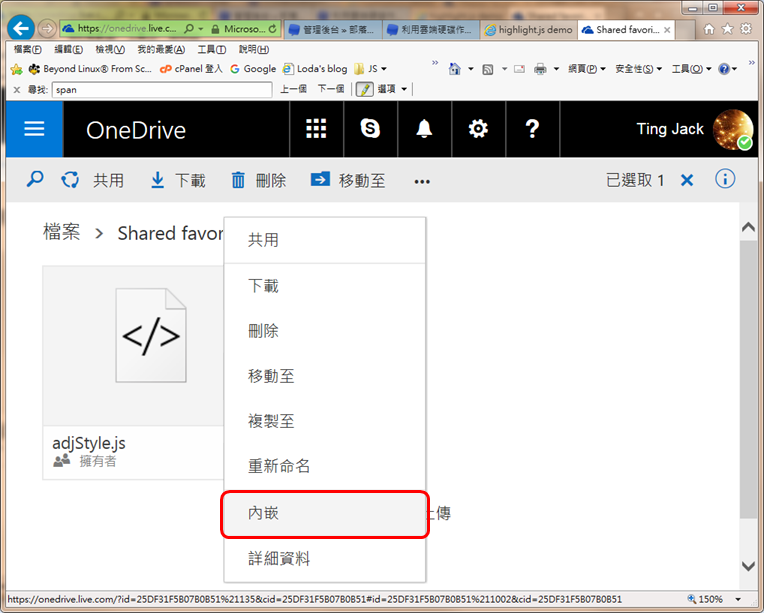Click 下載 in the OneDrive toolbar
Viewport: 764px width, 613px height.
coord(178,180)
